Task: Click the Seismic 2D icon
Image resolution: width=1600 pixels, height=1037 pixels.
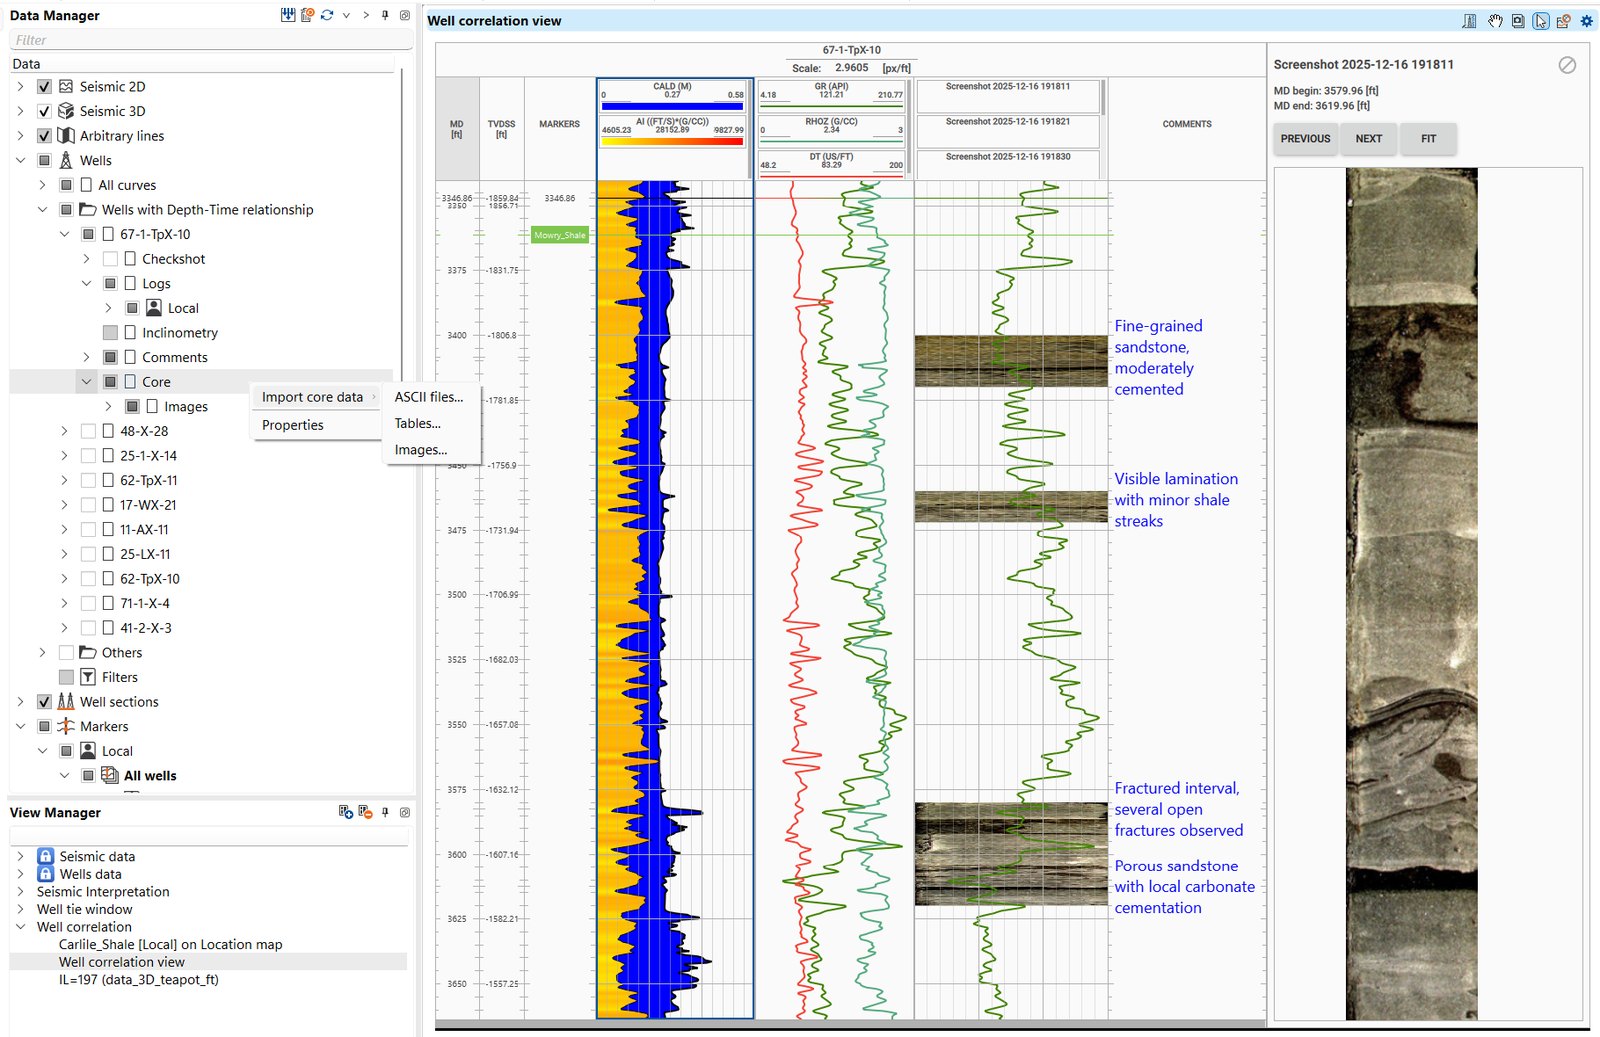Action: tap(66, 86)
